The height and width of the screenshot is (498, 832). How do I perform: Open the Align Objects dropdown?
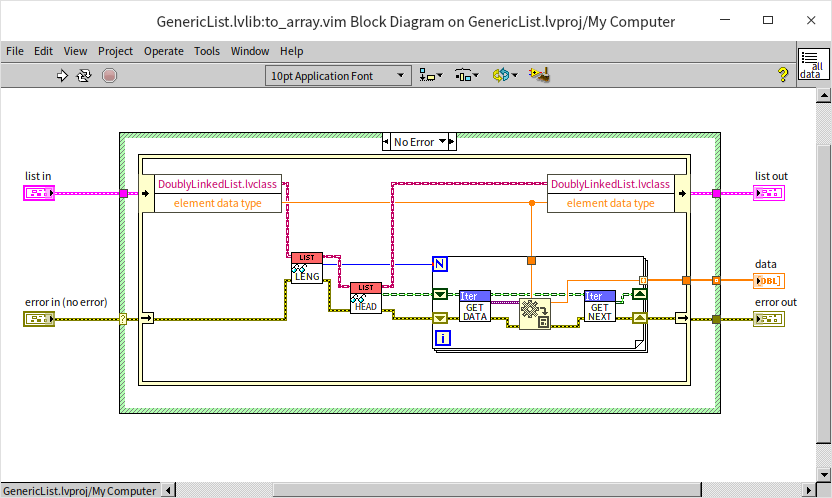(x=431, y=75)
